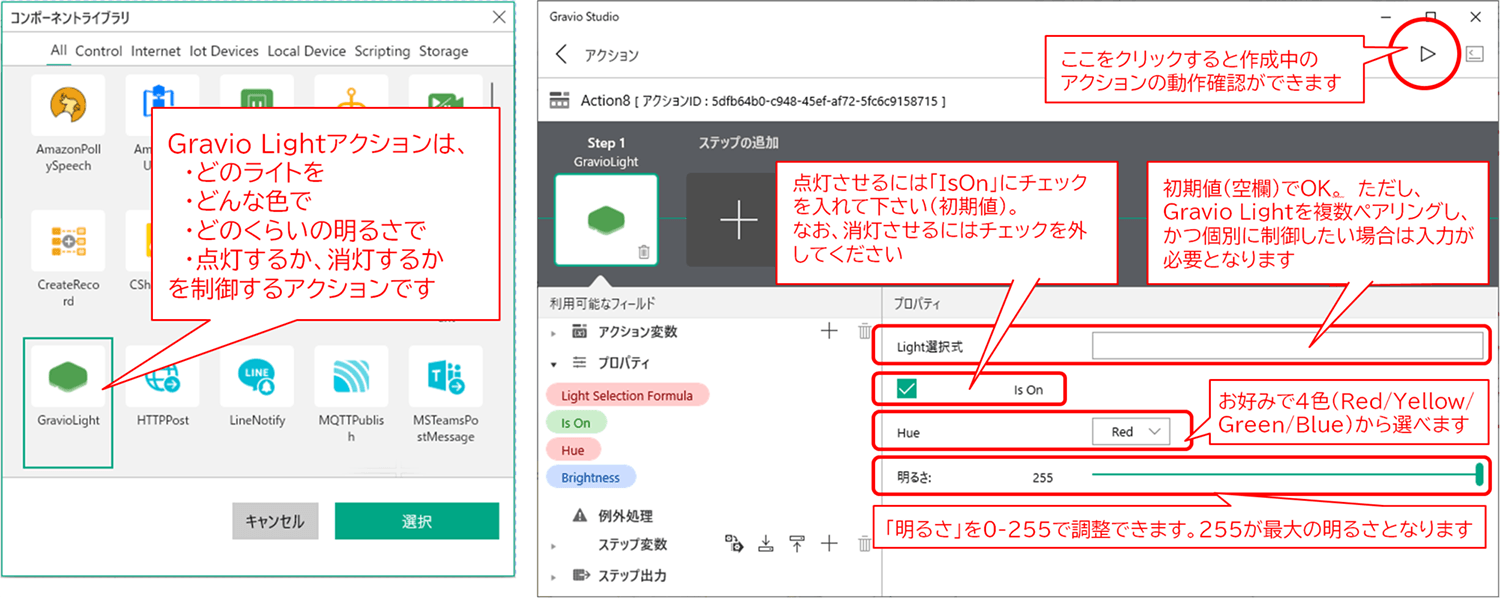1500x598 pixels.
Task: Adjust the 明るさ brightness slider
Action: click(1286, 476)
